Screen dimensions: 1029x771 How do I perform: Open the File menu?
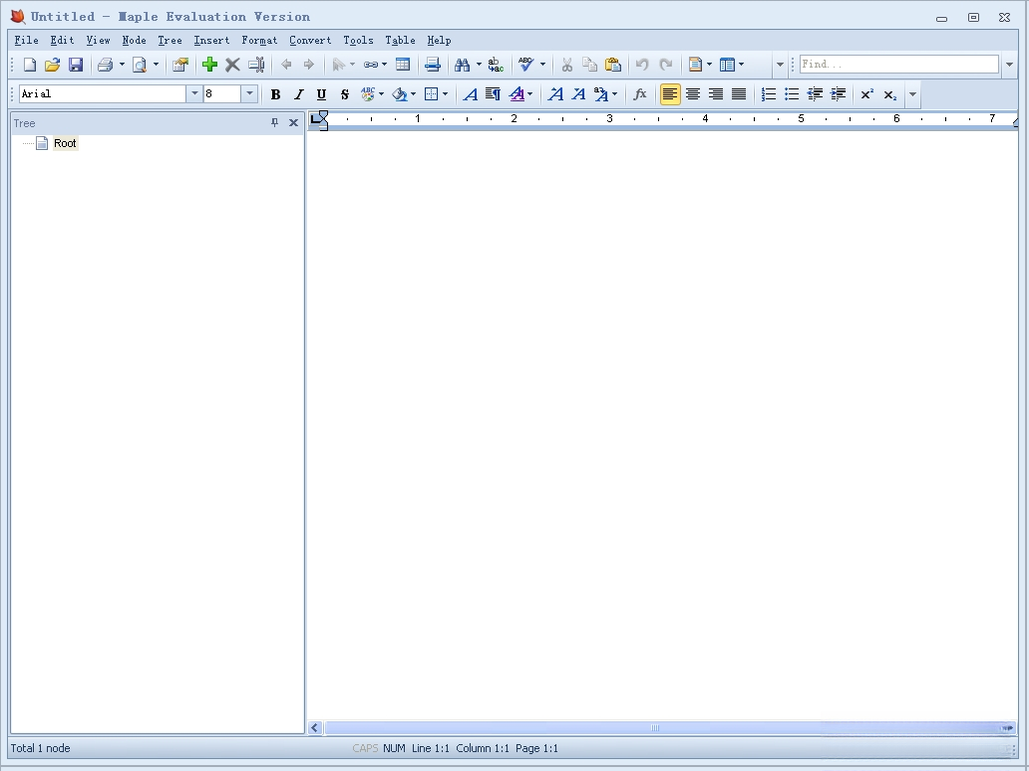(x=26, y=40)
